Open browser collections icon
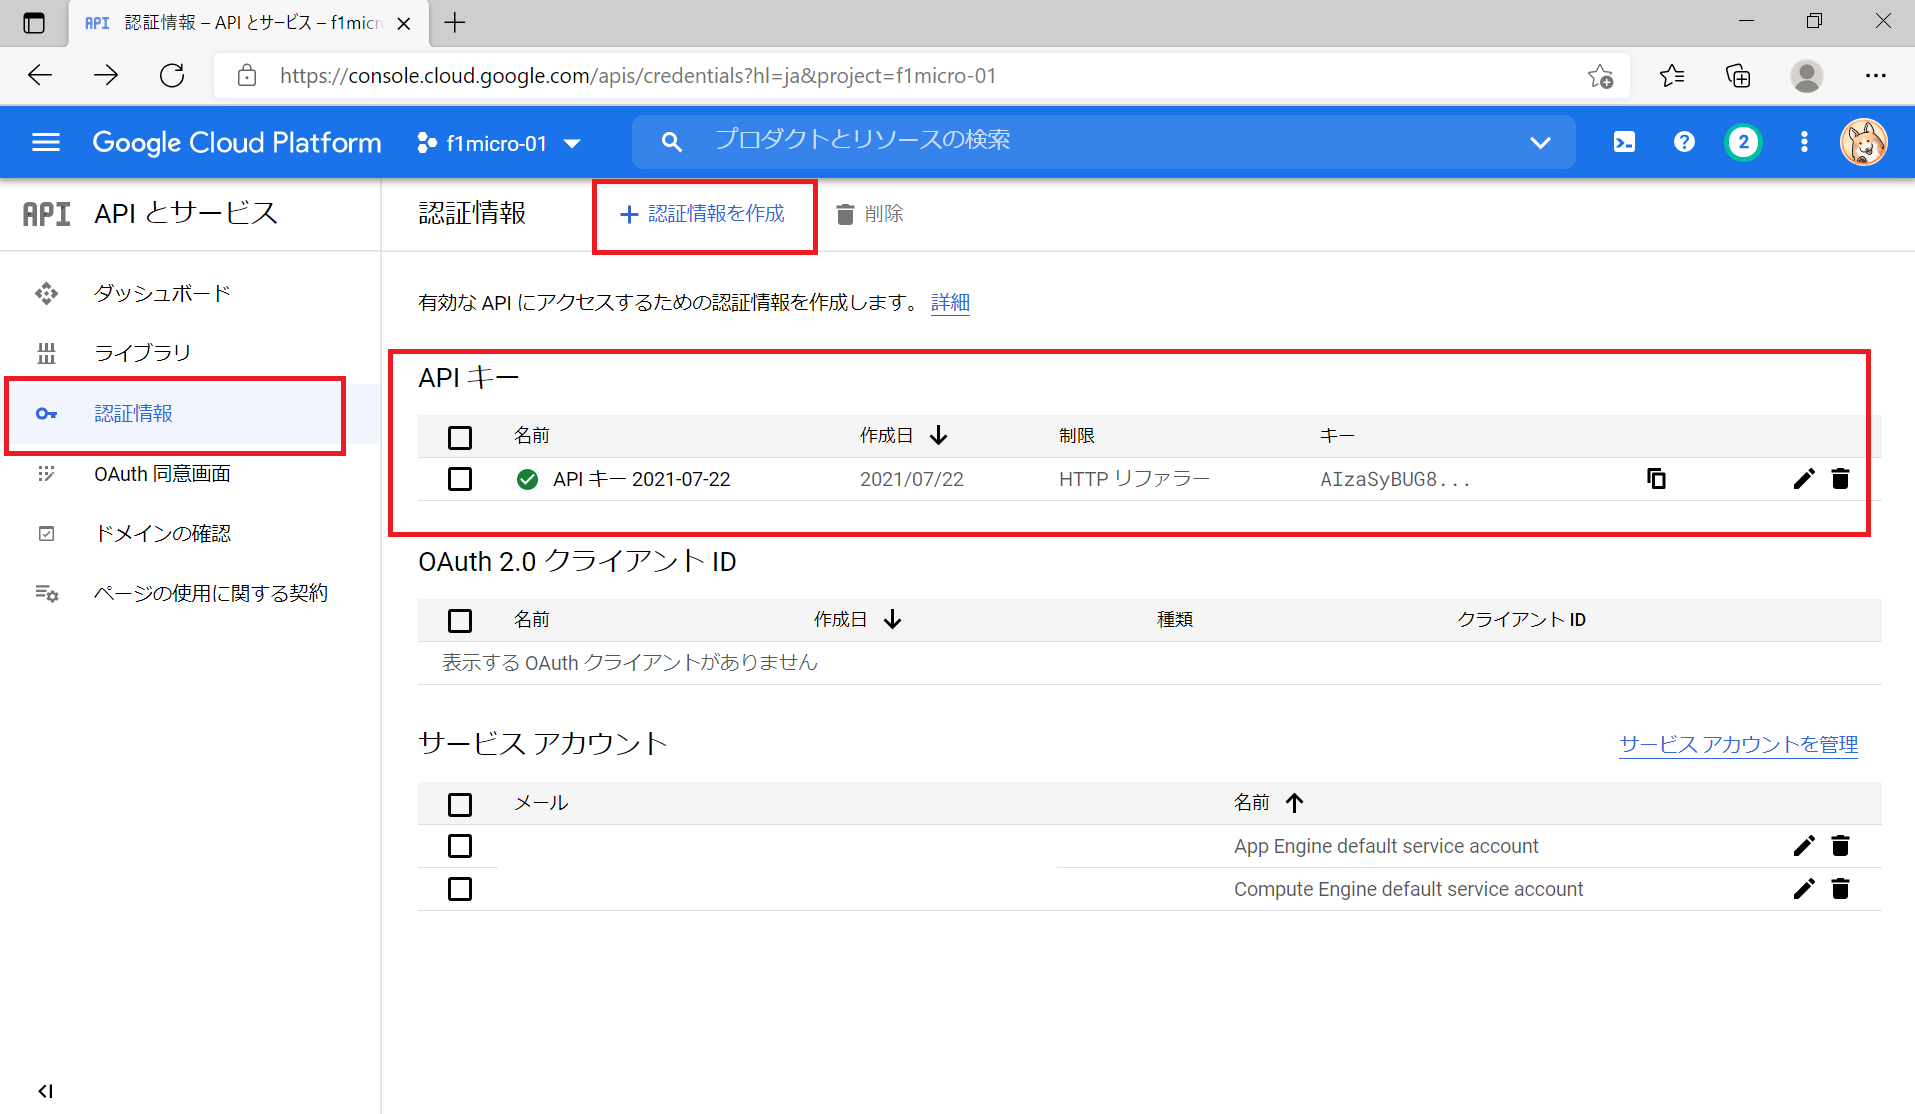 [1738, 75]
